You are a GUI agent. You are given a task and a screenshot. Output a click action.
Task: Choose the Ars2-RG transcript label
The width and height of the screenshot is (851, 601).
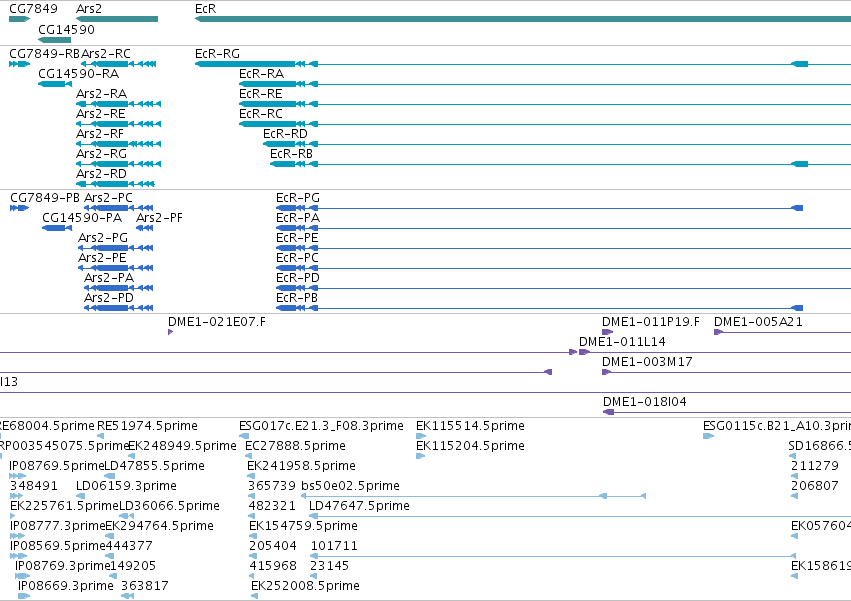[101, 154]
